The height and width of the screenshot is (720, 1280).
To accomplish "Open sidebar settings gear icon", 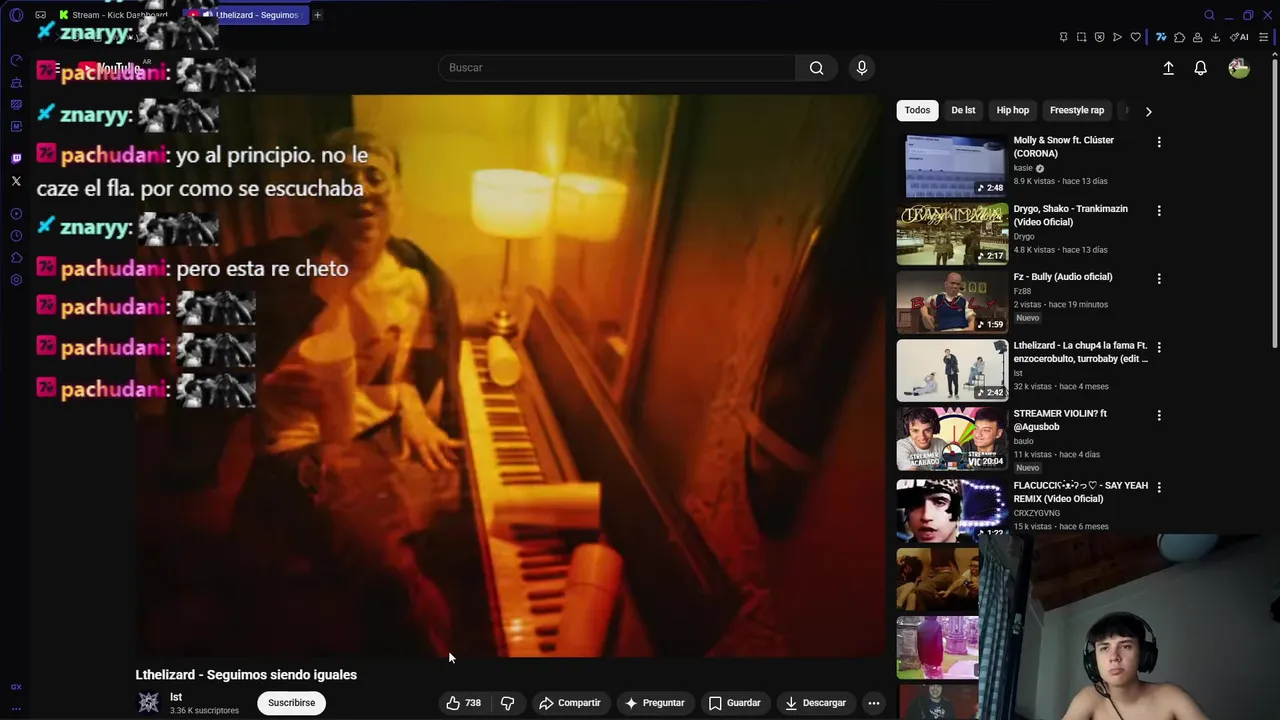I will [16, 280].
